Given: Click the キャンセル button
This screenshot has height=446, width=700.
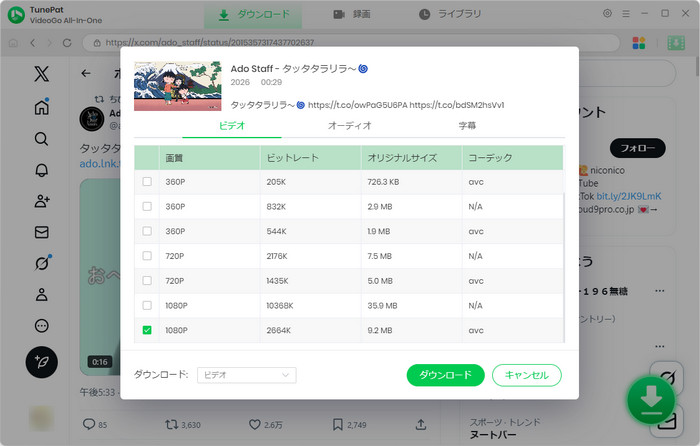Looking at the screenshot, I should click(527, 375).
